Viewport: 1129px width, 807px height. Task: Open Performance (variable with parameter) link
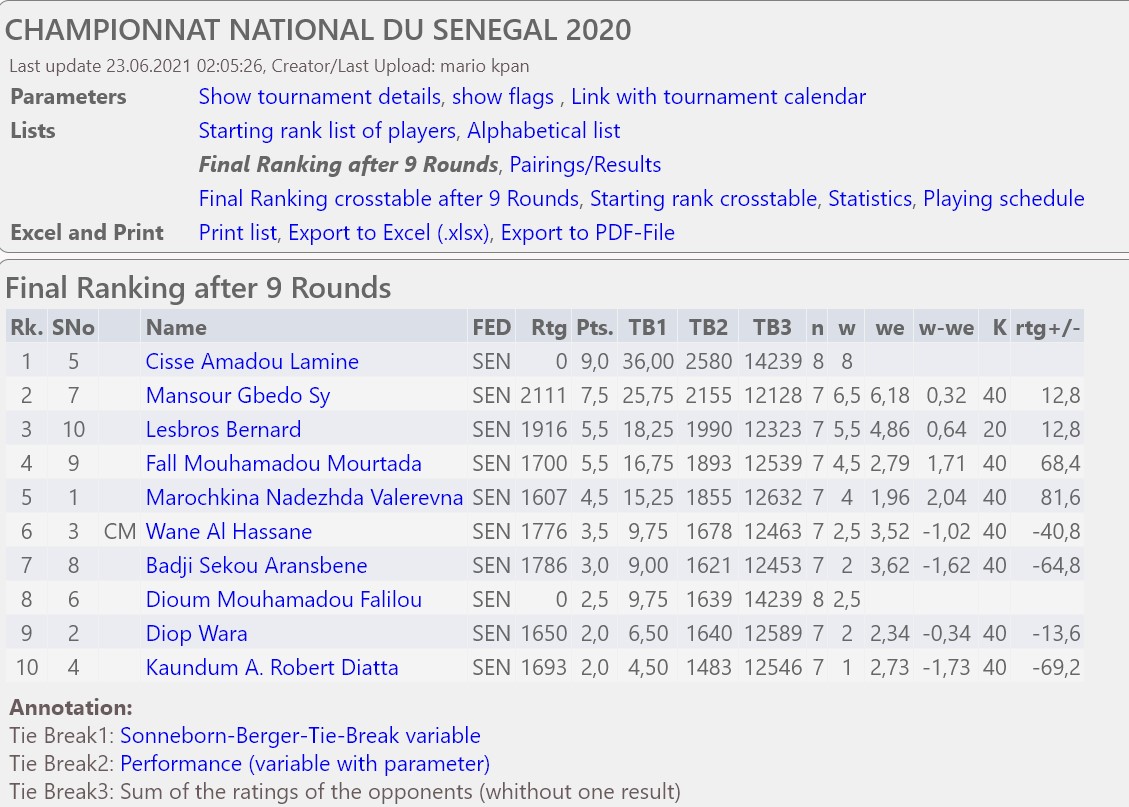click(305, 763)
